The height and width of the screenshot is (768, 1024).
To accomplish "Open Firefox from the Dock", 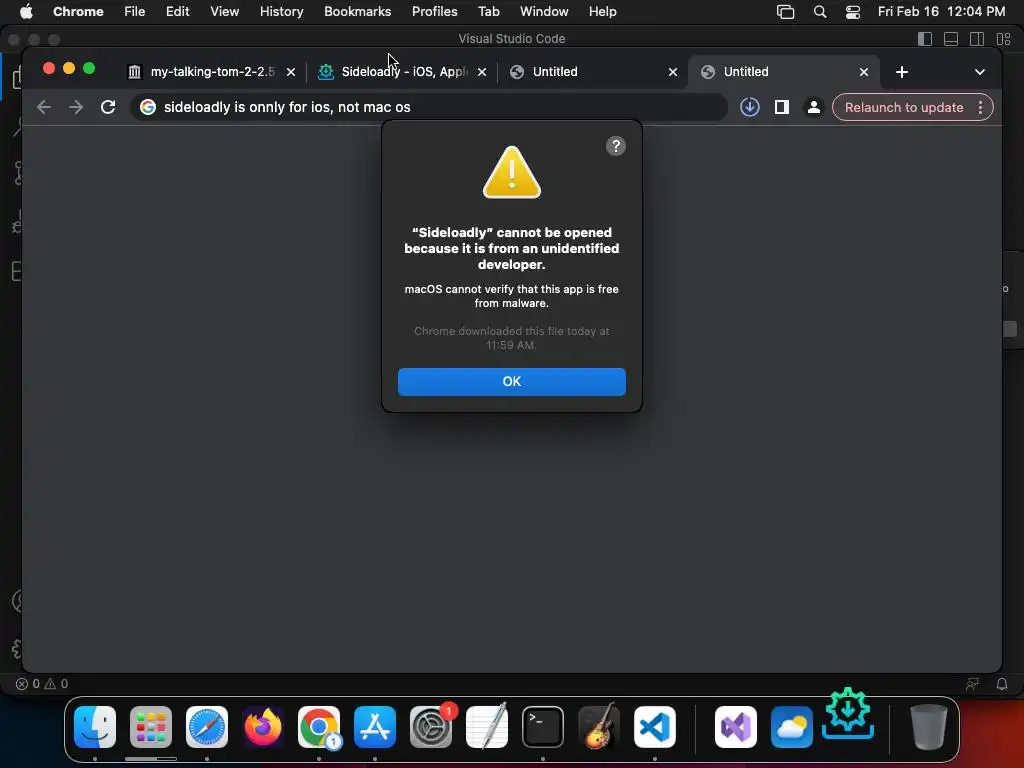I will click(x=263, y=727).
